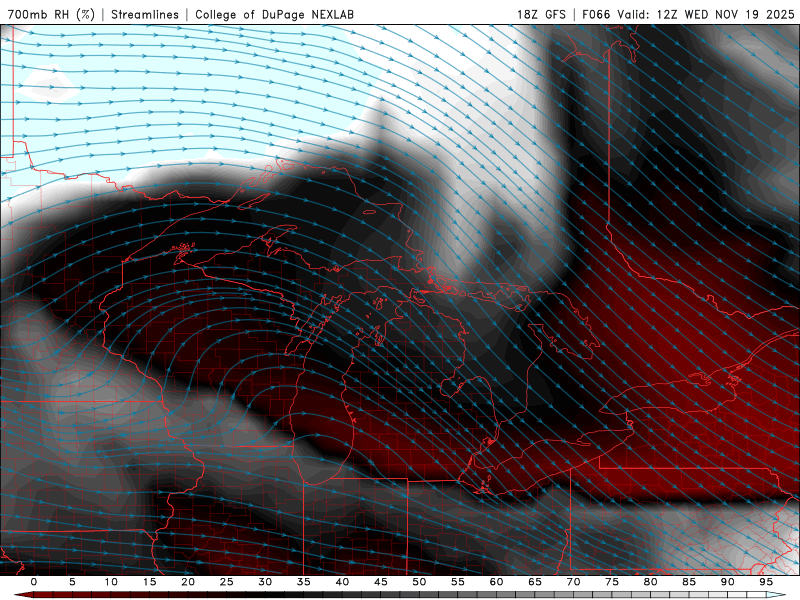Click the '25' tick label on the colorbar
This screenshot has height=600, width=800.
tap(227, 582)
